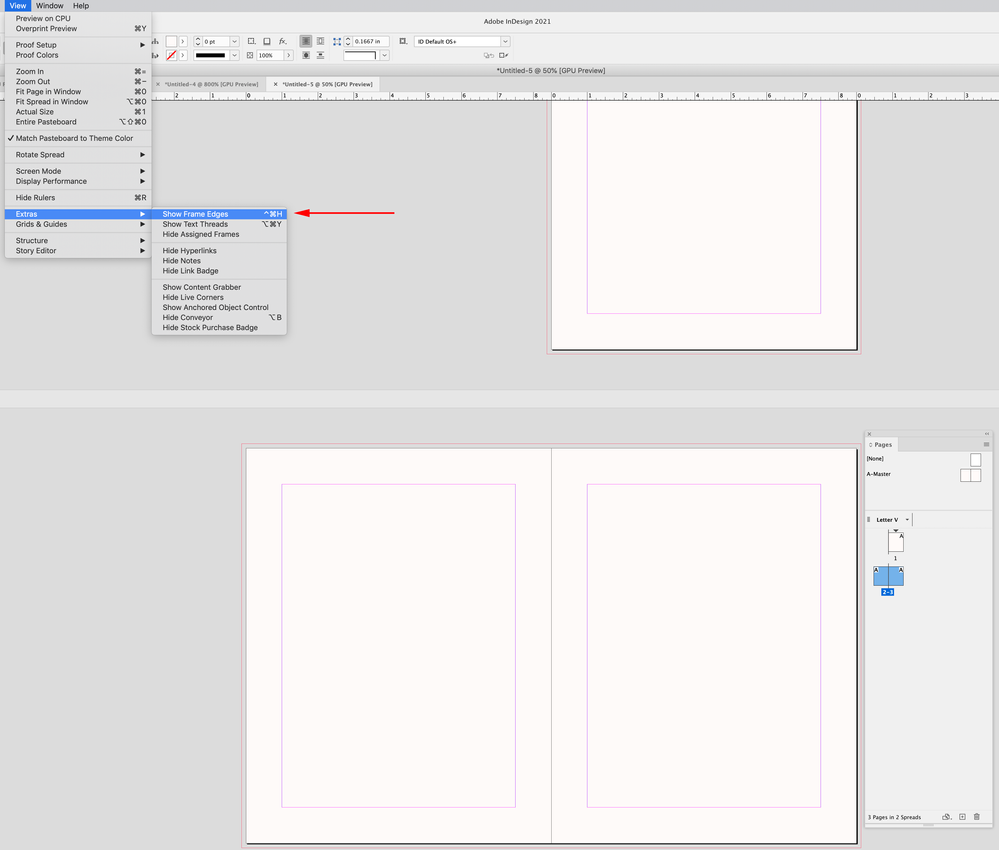This screenshot has width=999, height=850.
Task: Click the edit page size icon
Action: pyautogui.click(x=946, y=817)
